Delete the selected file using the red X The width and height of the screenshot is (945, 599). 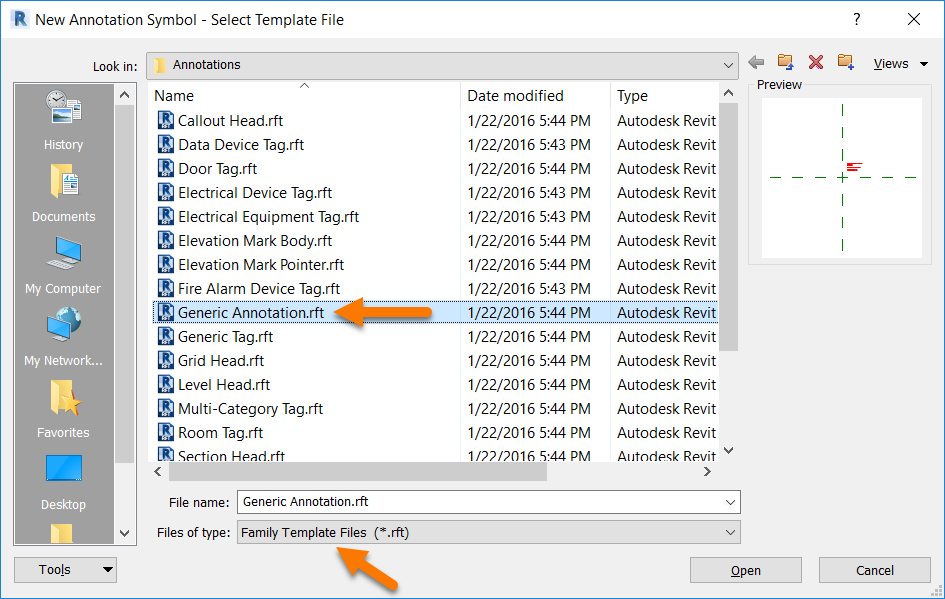[x=815, y=62]
